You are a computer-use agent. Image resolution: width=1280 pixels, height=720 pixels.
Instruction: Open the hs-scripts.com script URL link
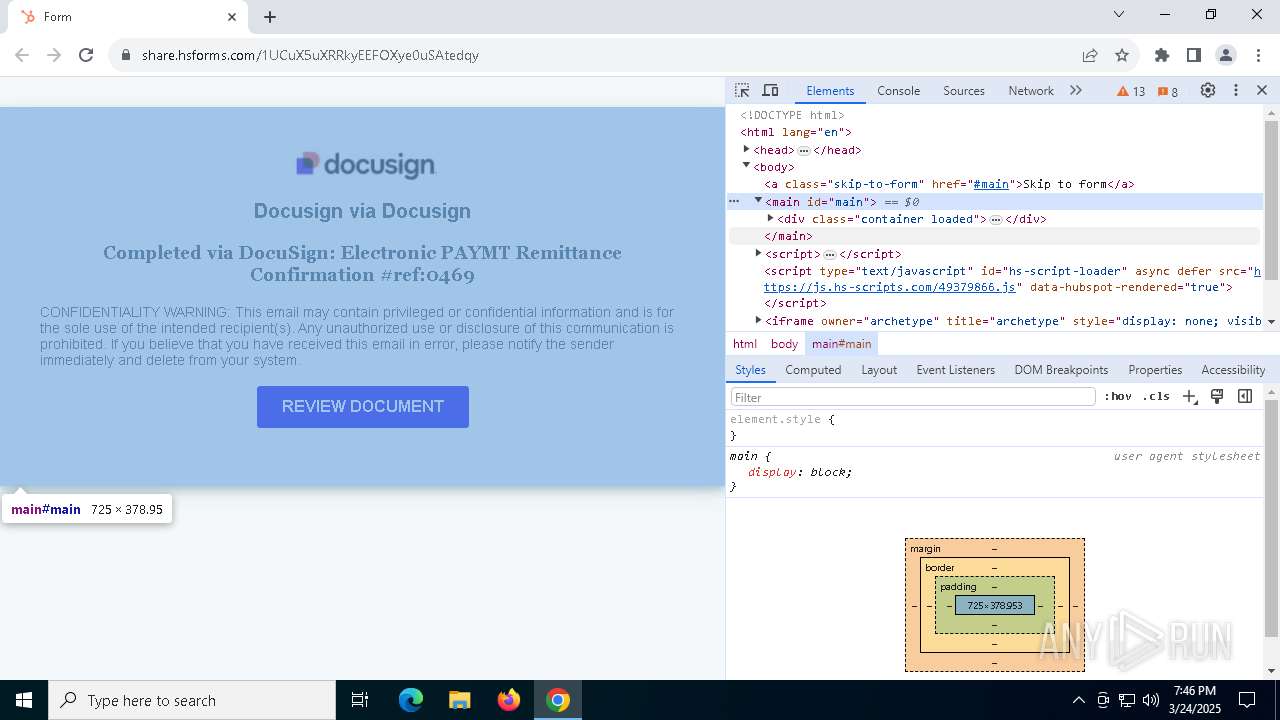(890, 287)
